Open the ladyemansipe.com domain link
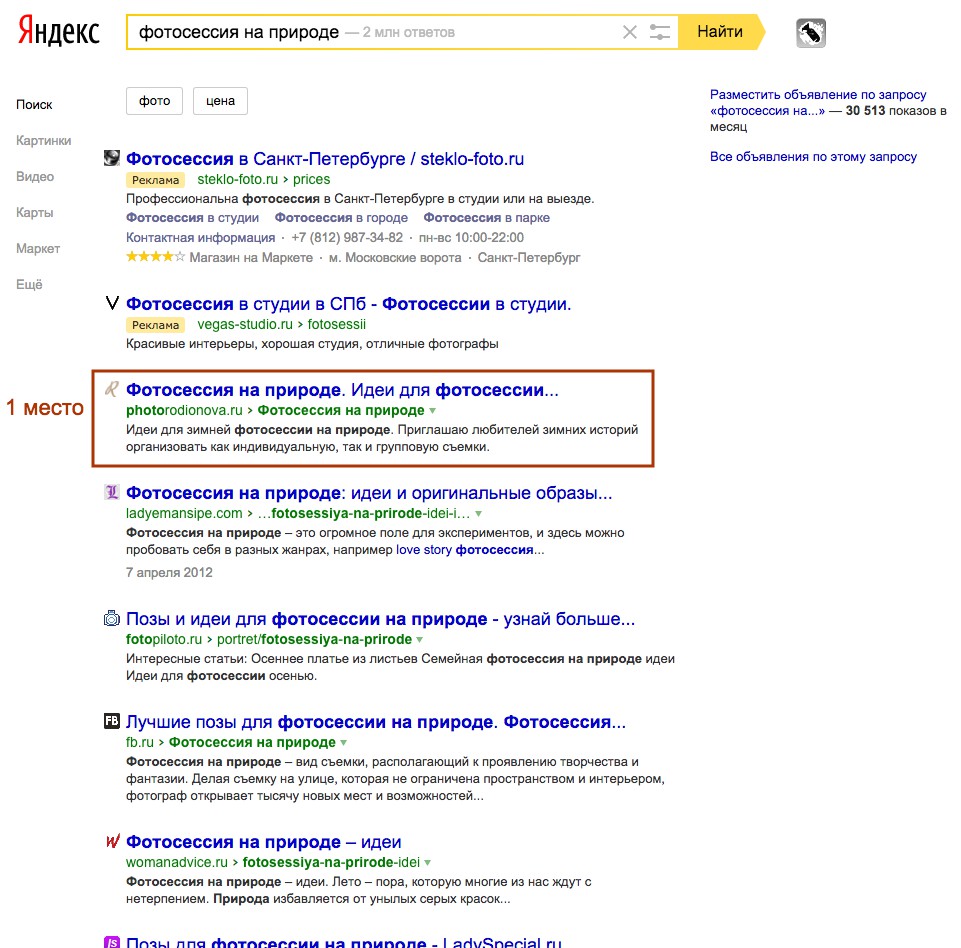 184,513
